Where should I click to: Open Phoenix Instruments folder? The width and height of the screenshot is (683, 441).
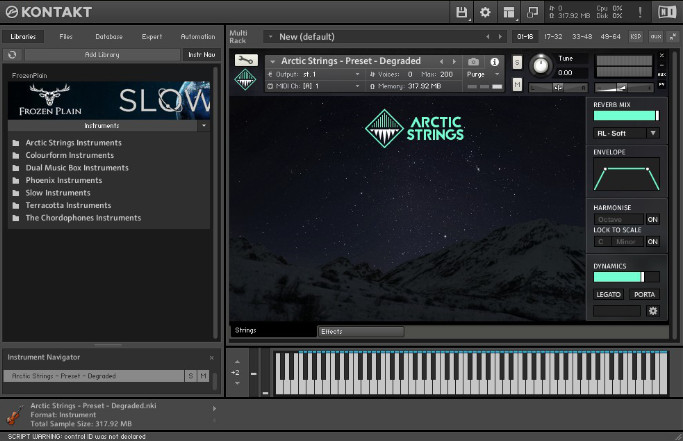tap(64, 180)
